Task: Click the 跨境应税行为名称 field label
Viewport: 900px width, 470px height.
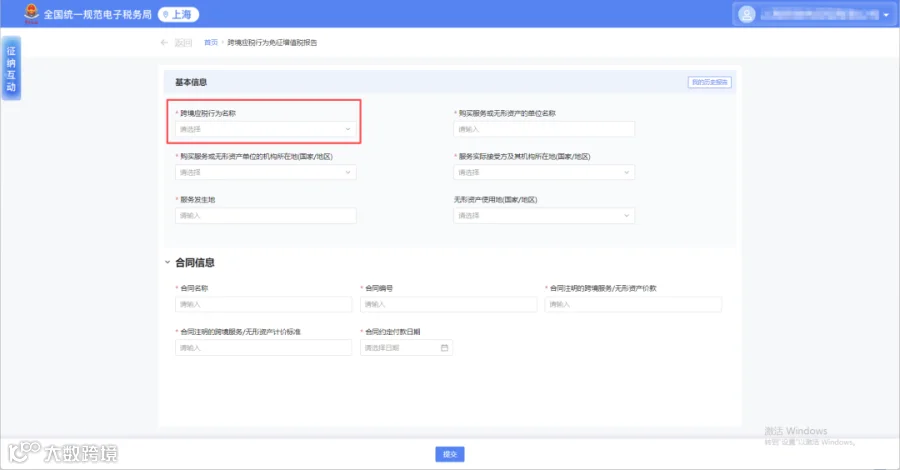Action: [208, 113]
